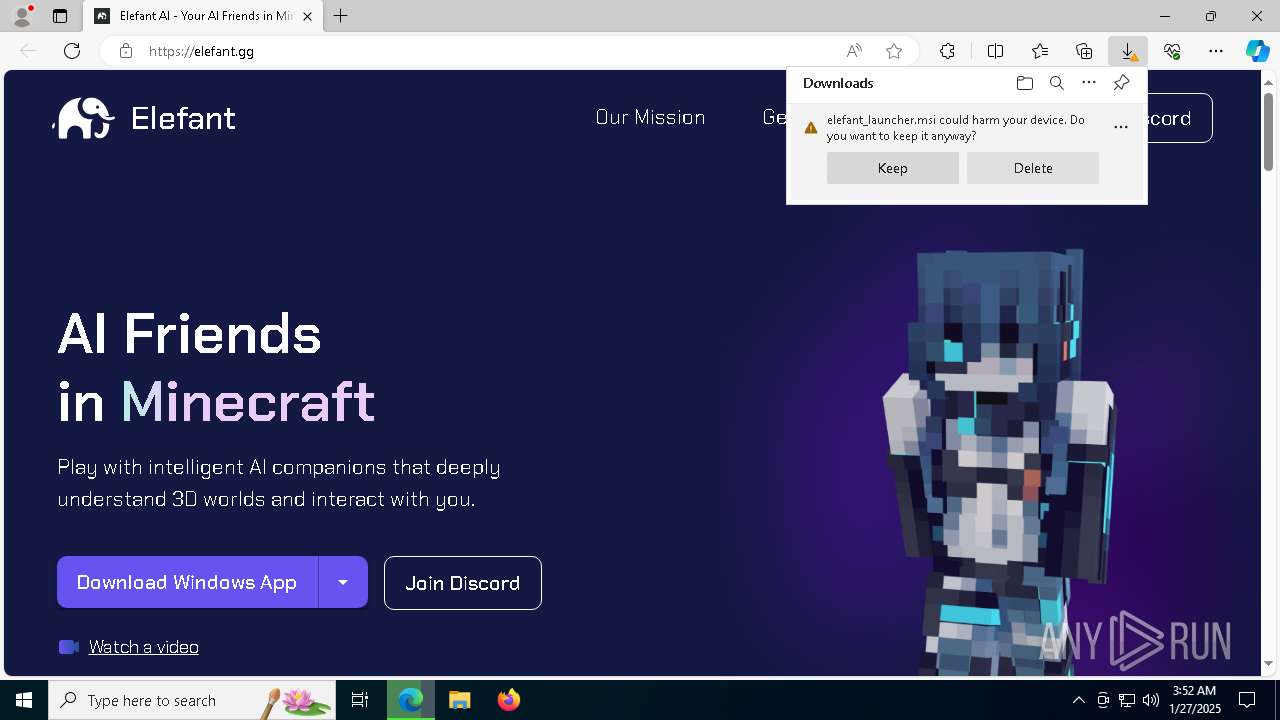Toggle the Downloads toolbar button
1280x720 pixels.
point(1128,51)
